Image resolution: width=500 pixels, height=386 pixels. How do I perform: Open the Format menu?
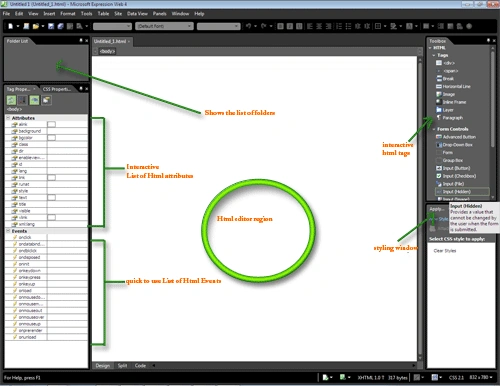click(x=68, y=14)
